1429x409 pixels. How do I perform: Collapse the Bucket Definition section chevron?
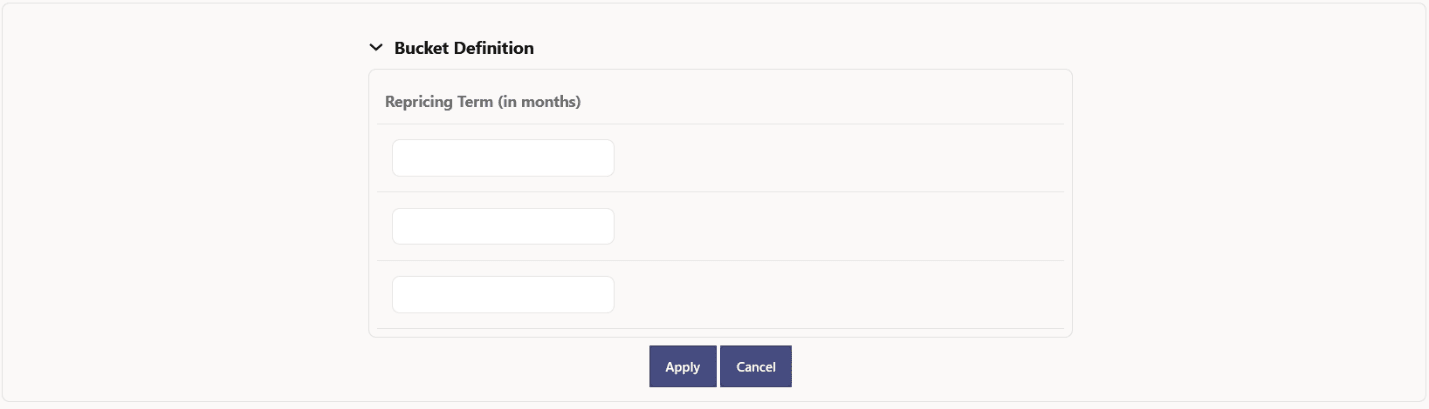point(376,48)
